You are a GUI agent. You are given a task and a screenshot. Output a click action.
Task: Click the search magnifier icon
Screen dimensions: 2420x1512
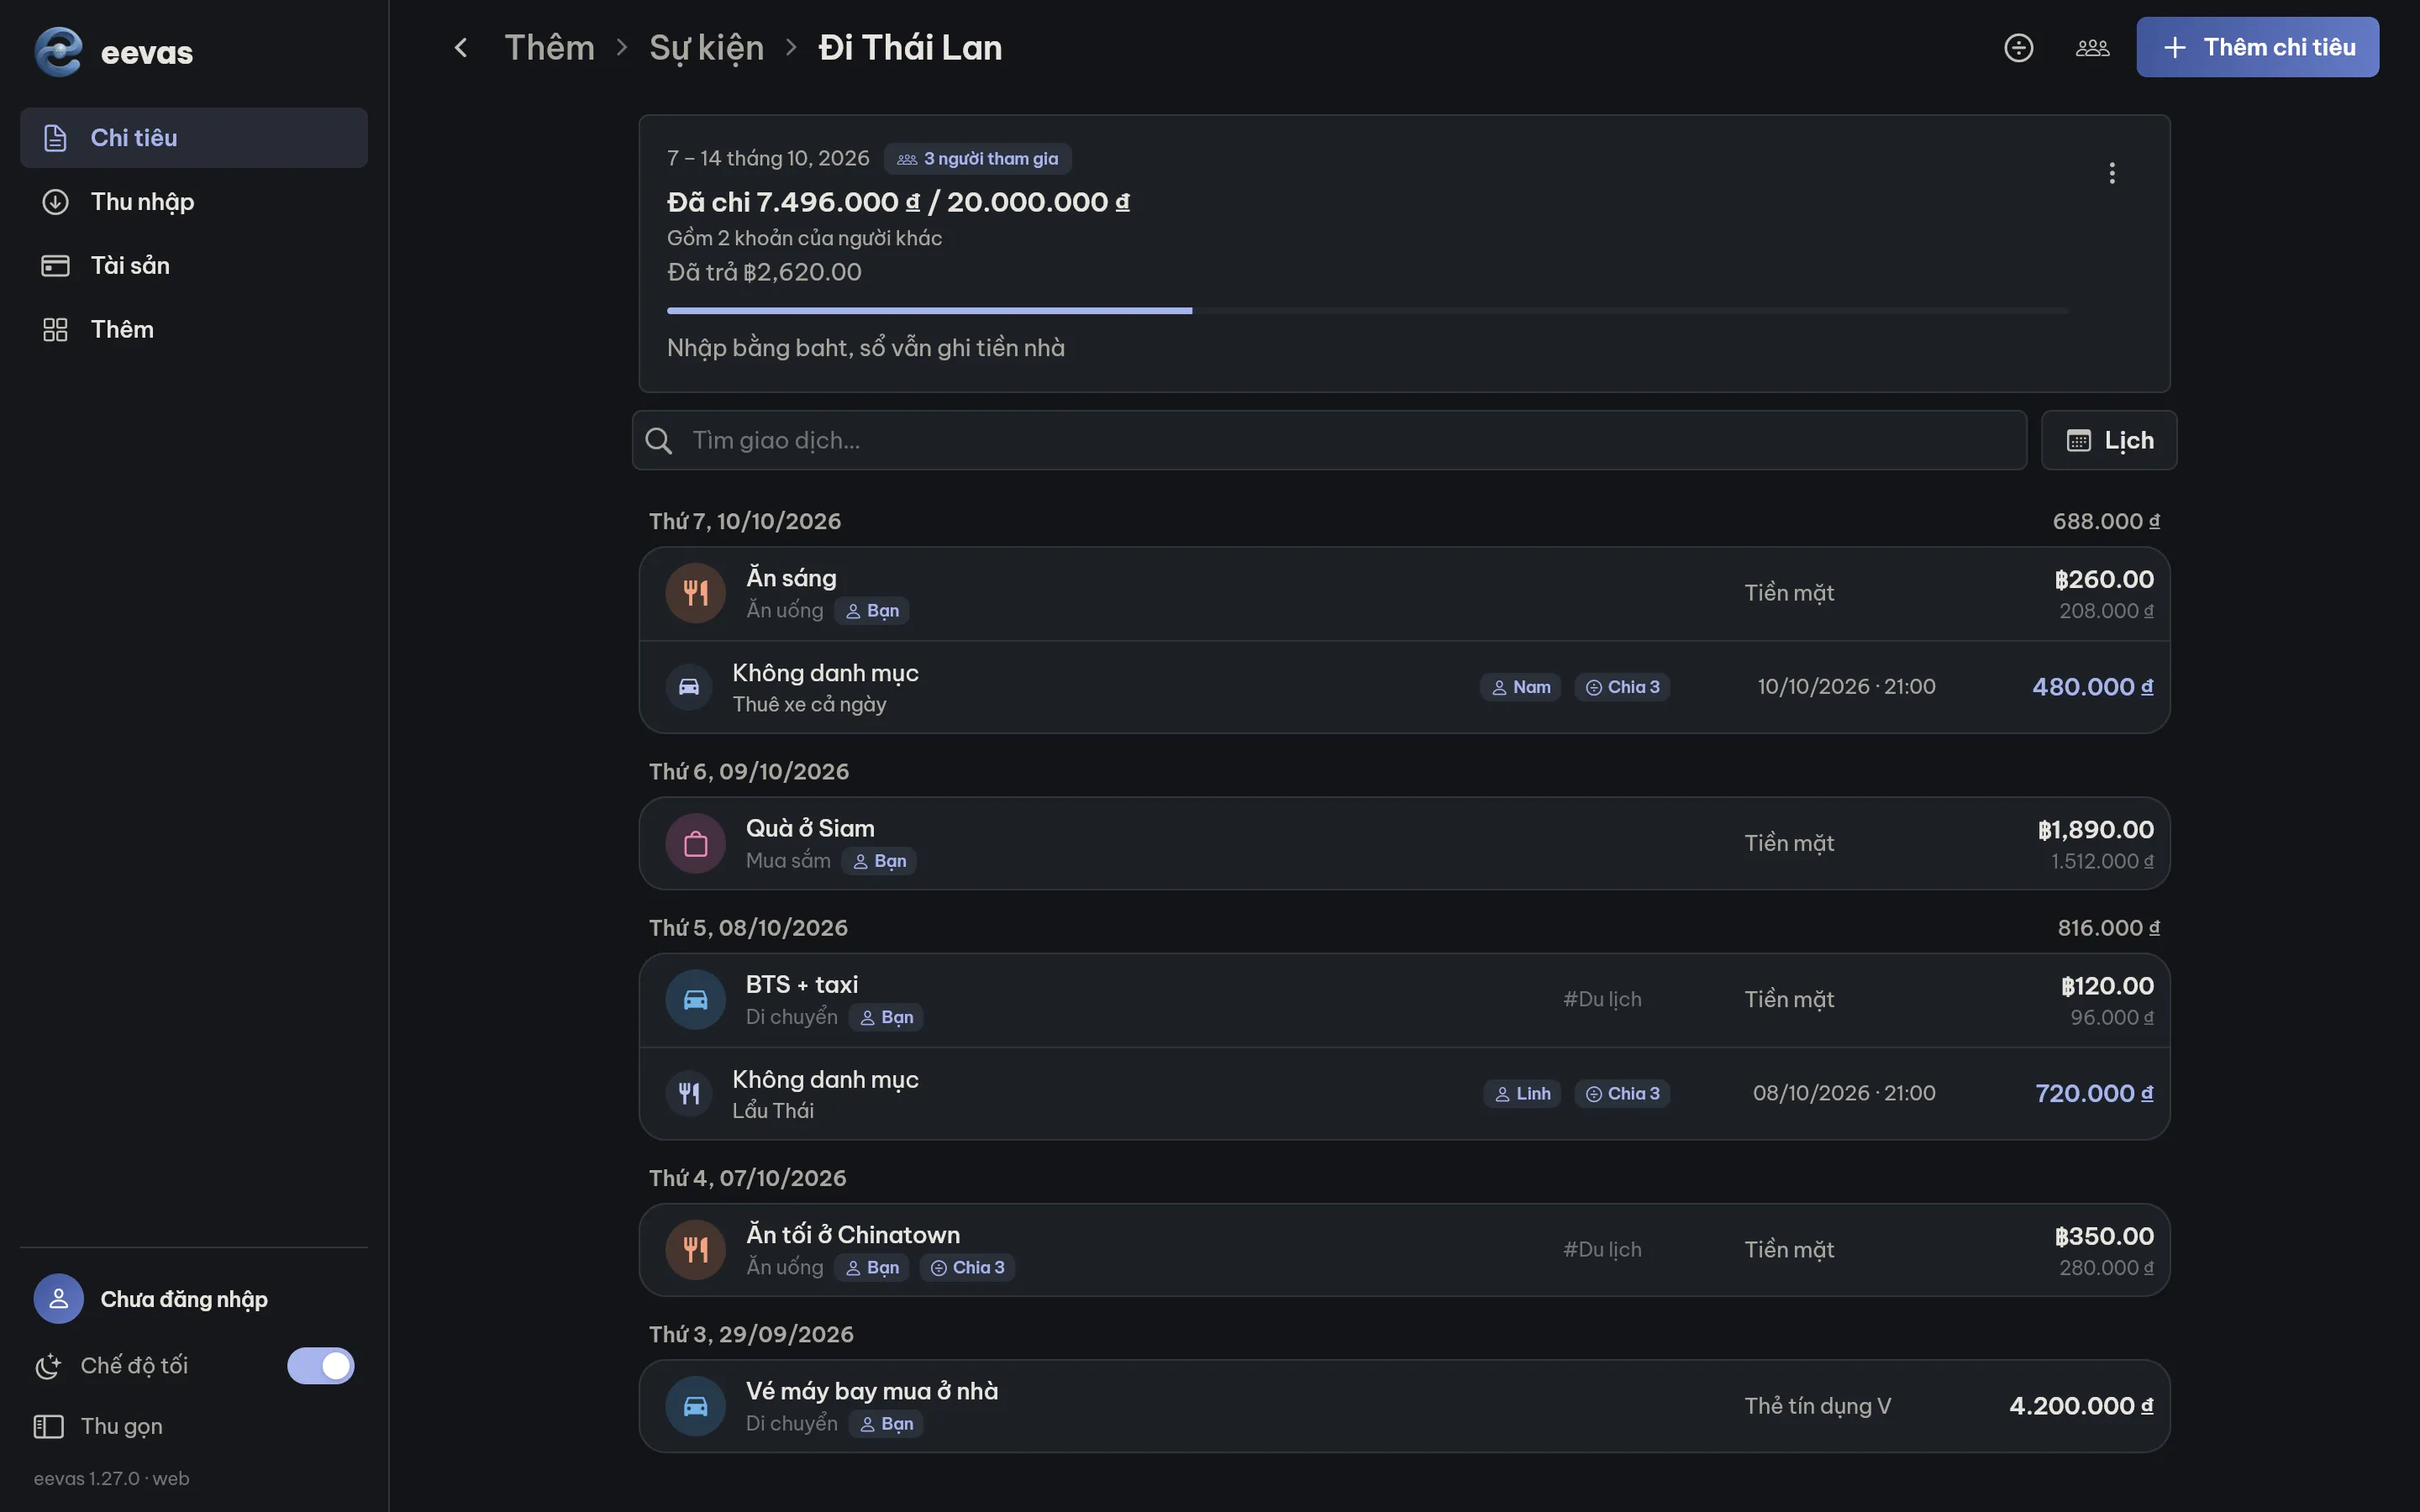[x=659, y=440]
